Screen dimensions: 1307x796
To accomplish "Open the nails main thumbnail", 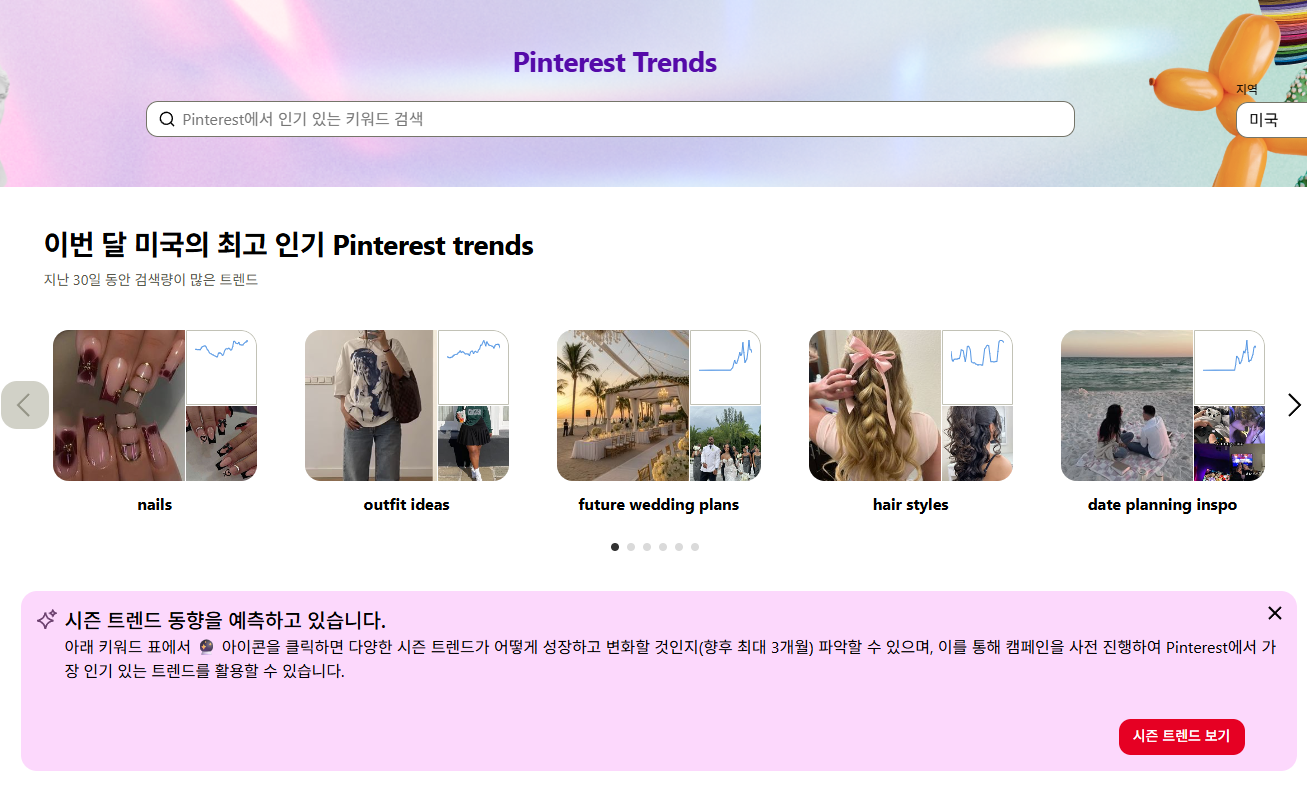I will coord(119,405).
